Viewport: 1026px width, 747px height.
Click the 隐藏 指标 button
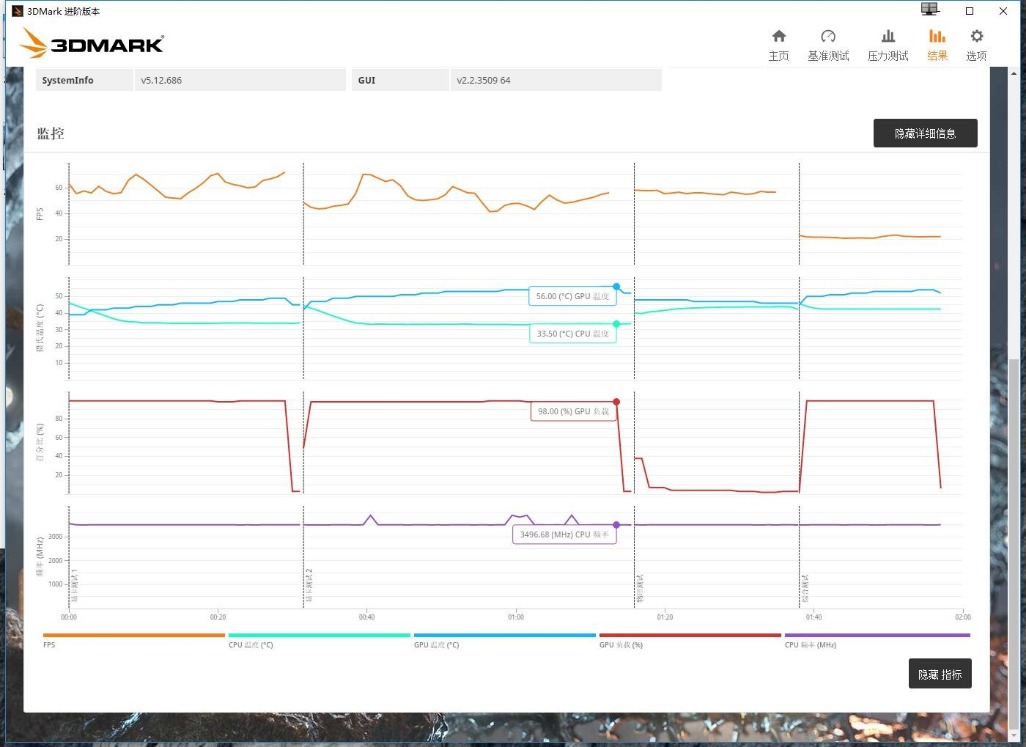pyautogui.click(x=940, y=673)
